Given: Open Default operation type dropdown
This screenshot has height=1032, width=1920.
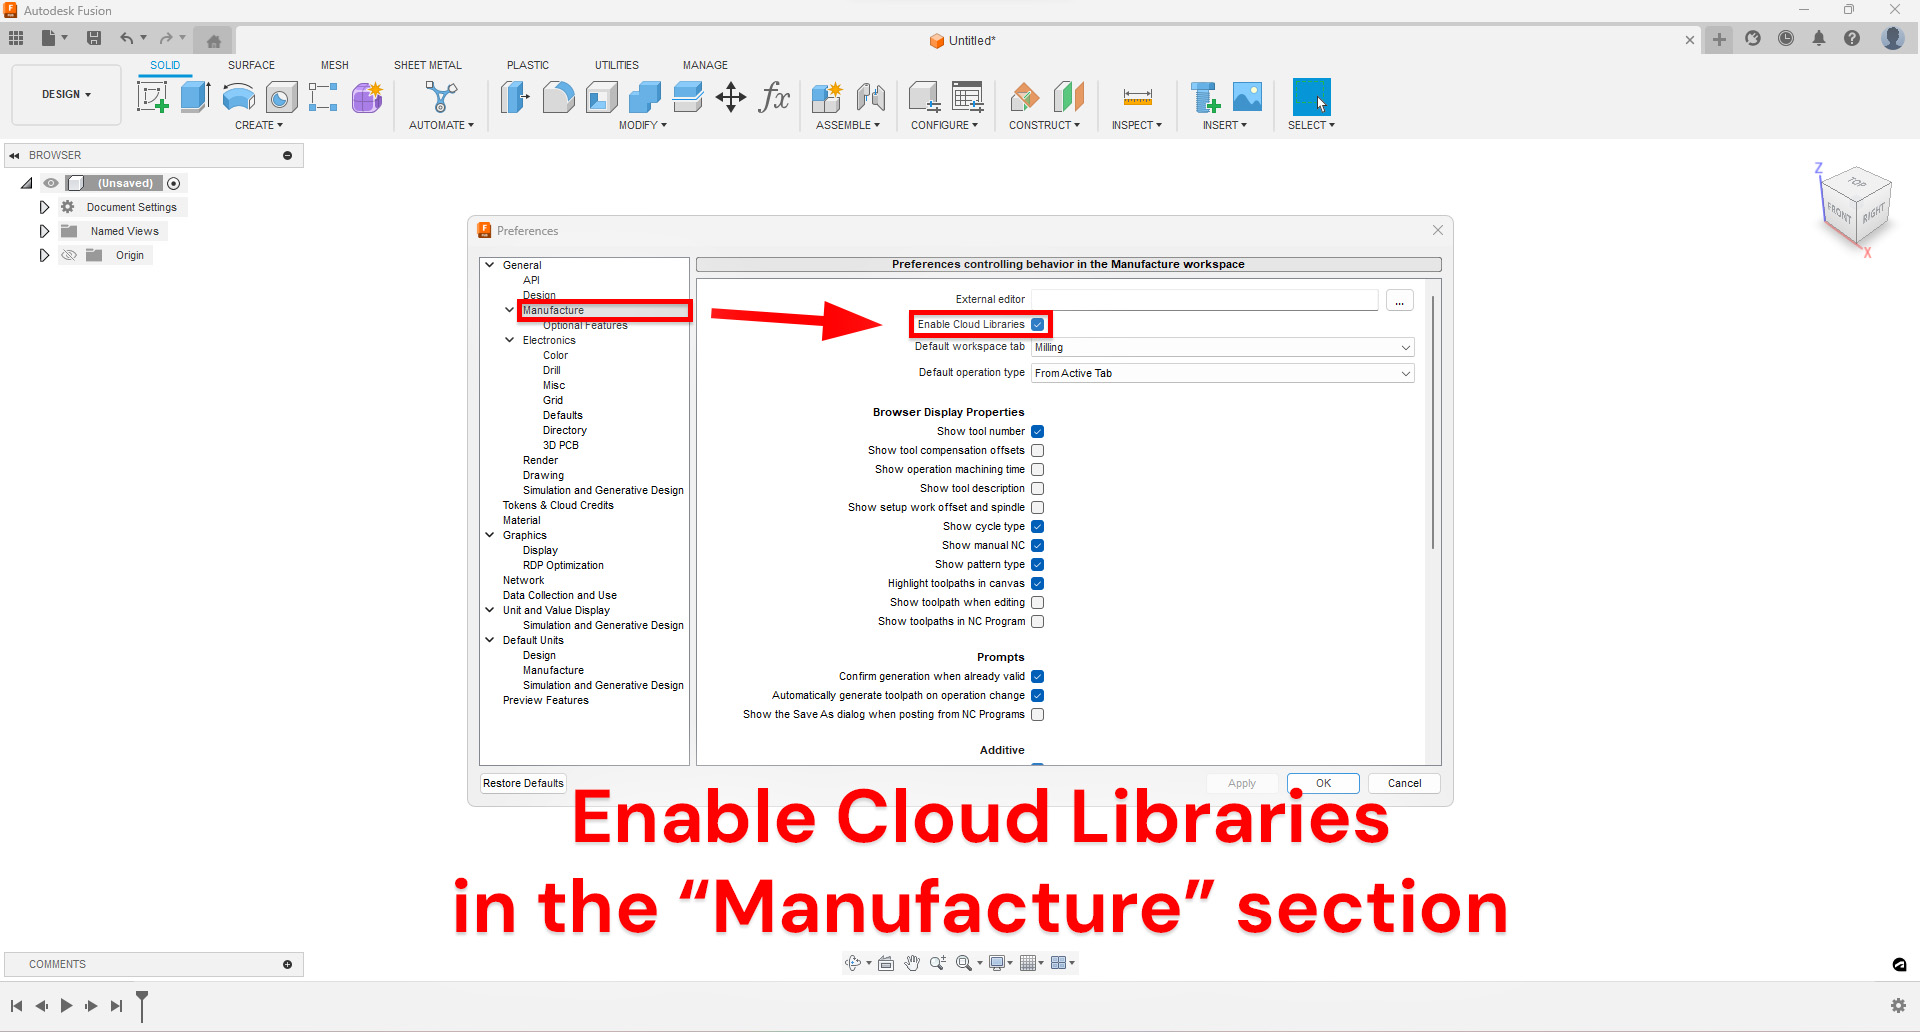Looking at the screenshot, I should point(1222,373).
